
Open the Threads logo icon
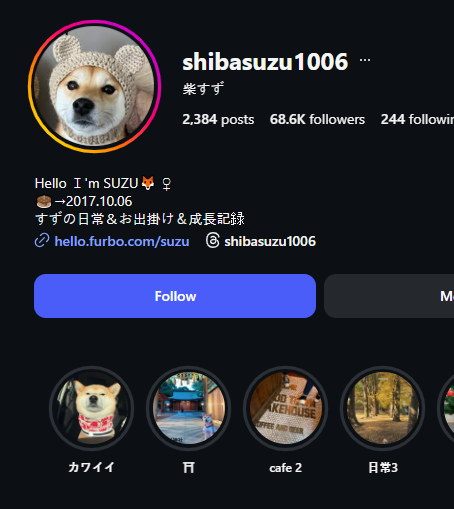(213, 240)
